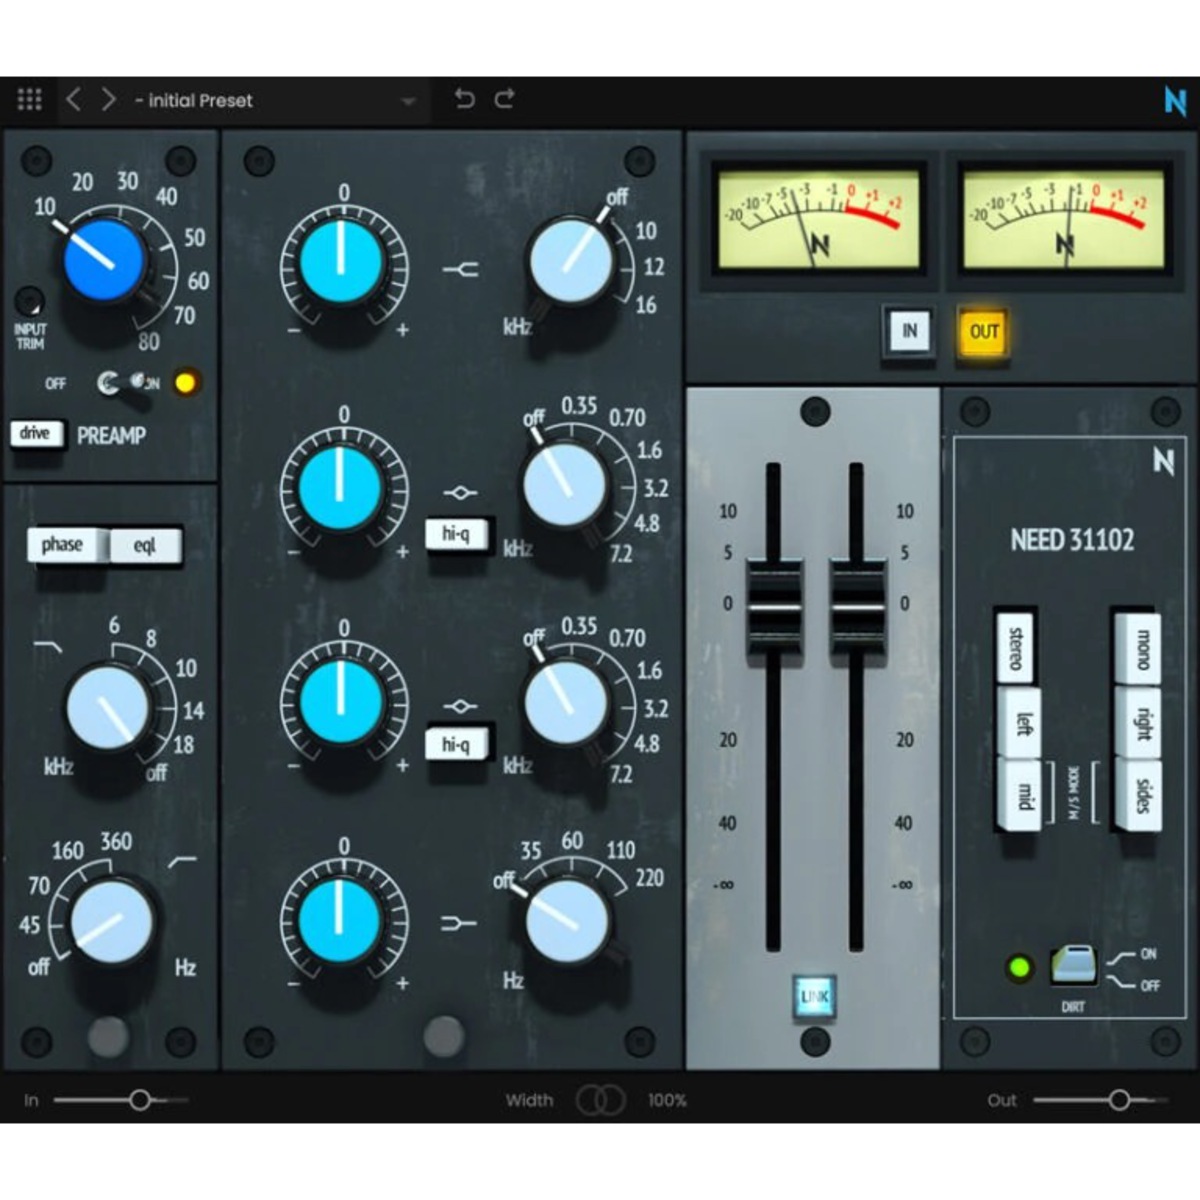
Task: Toggle the phase button
Action: tap(65, 546)
